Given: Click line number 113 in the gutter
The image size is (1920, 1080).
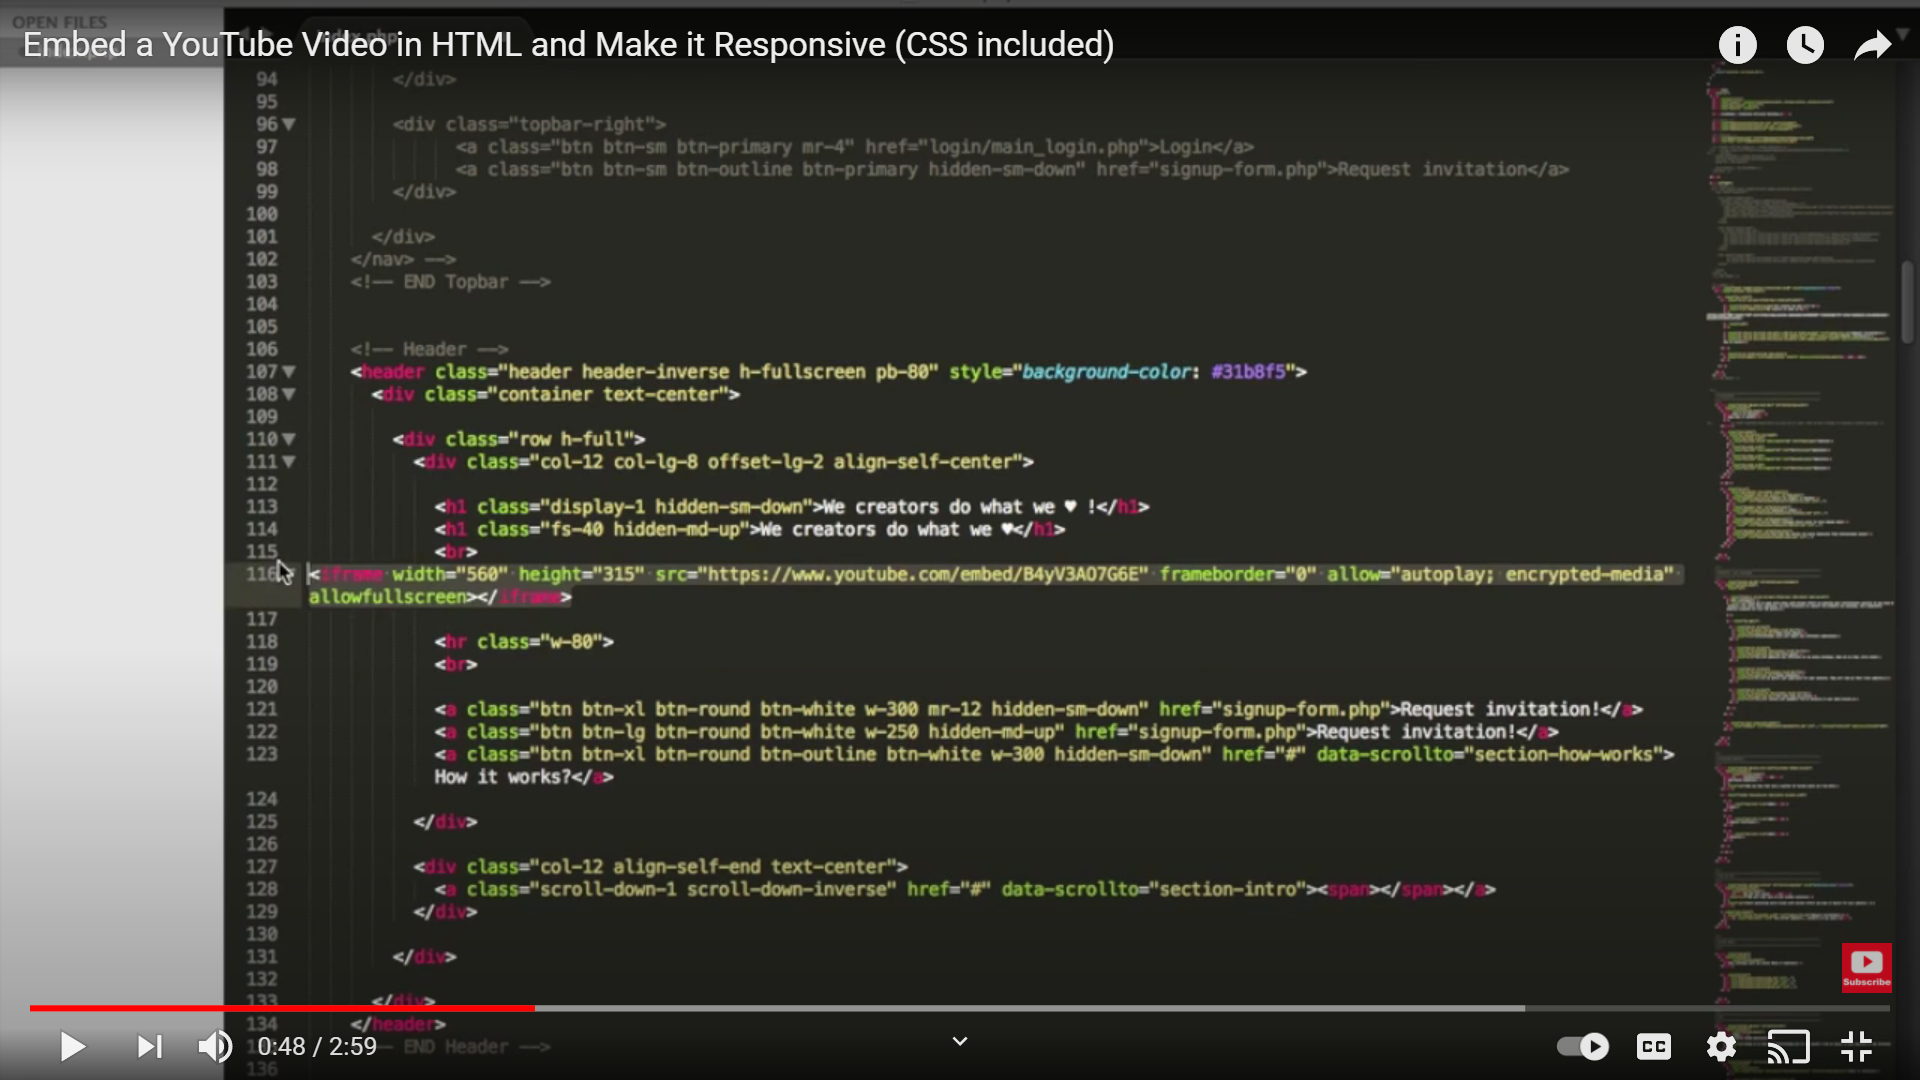Looking at the screenshot, I should [262, 507].
